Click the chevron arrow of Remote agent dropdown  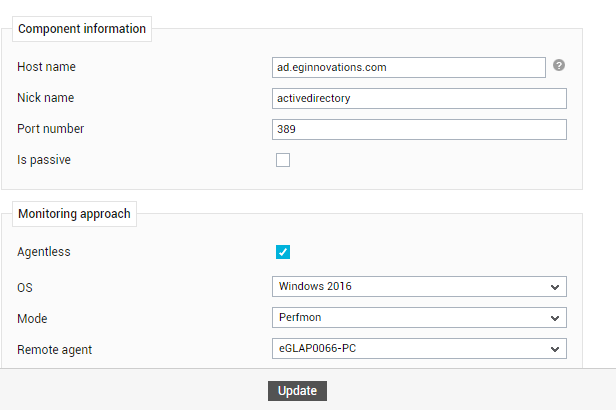(555, 349)
